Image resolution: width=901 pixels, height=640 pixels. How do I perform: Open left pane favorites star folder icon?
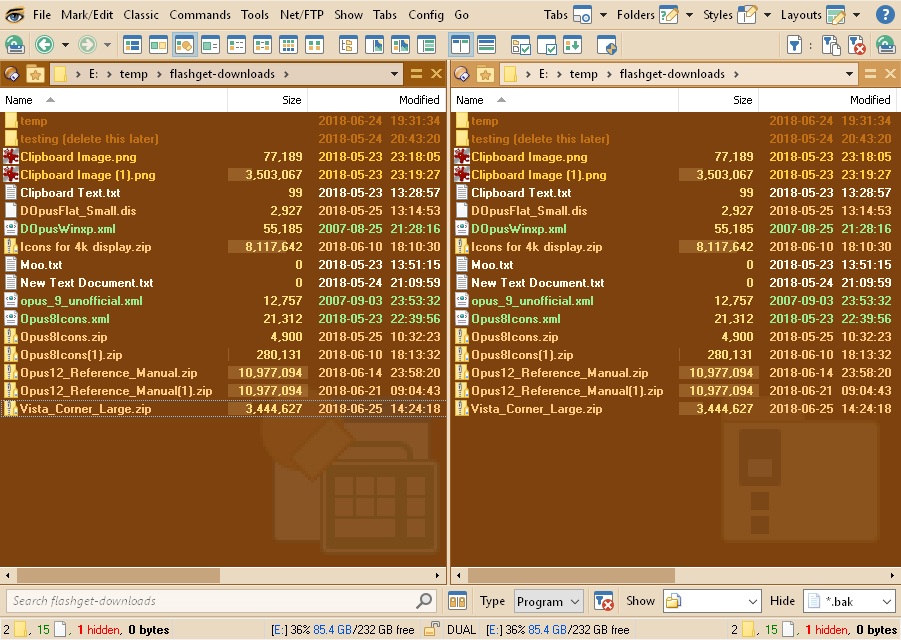coord(35,74)
